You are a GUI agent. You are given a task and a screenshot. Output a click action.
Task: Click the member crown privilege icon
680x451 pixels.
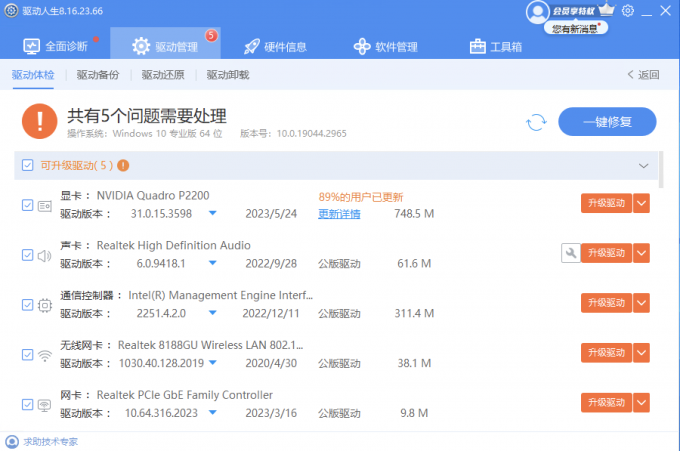(x=606, y=9)
